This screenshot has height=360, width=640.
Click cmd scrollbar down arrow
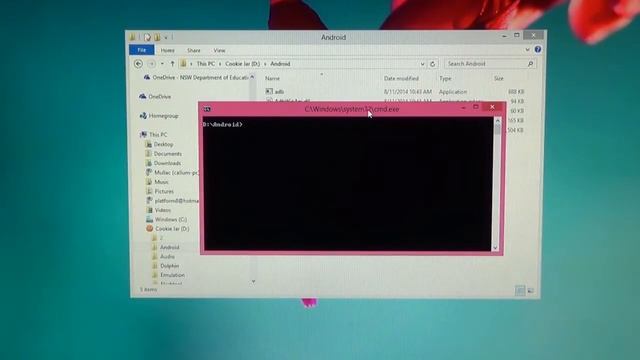[496, 247]
